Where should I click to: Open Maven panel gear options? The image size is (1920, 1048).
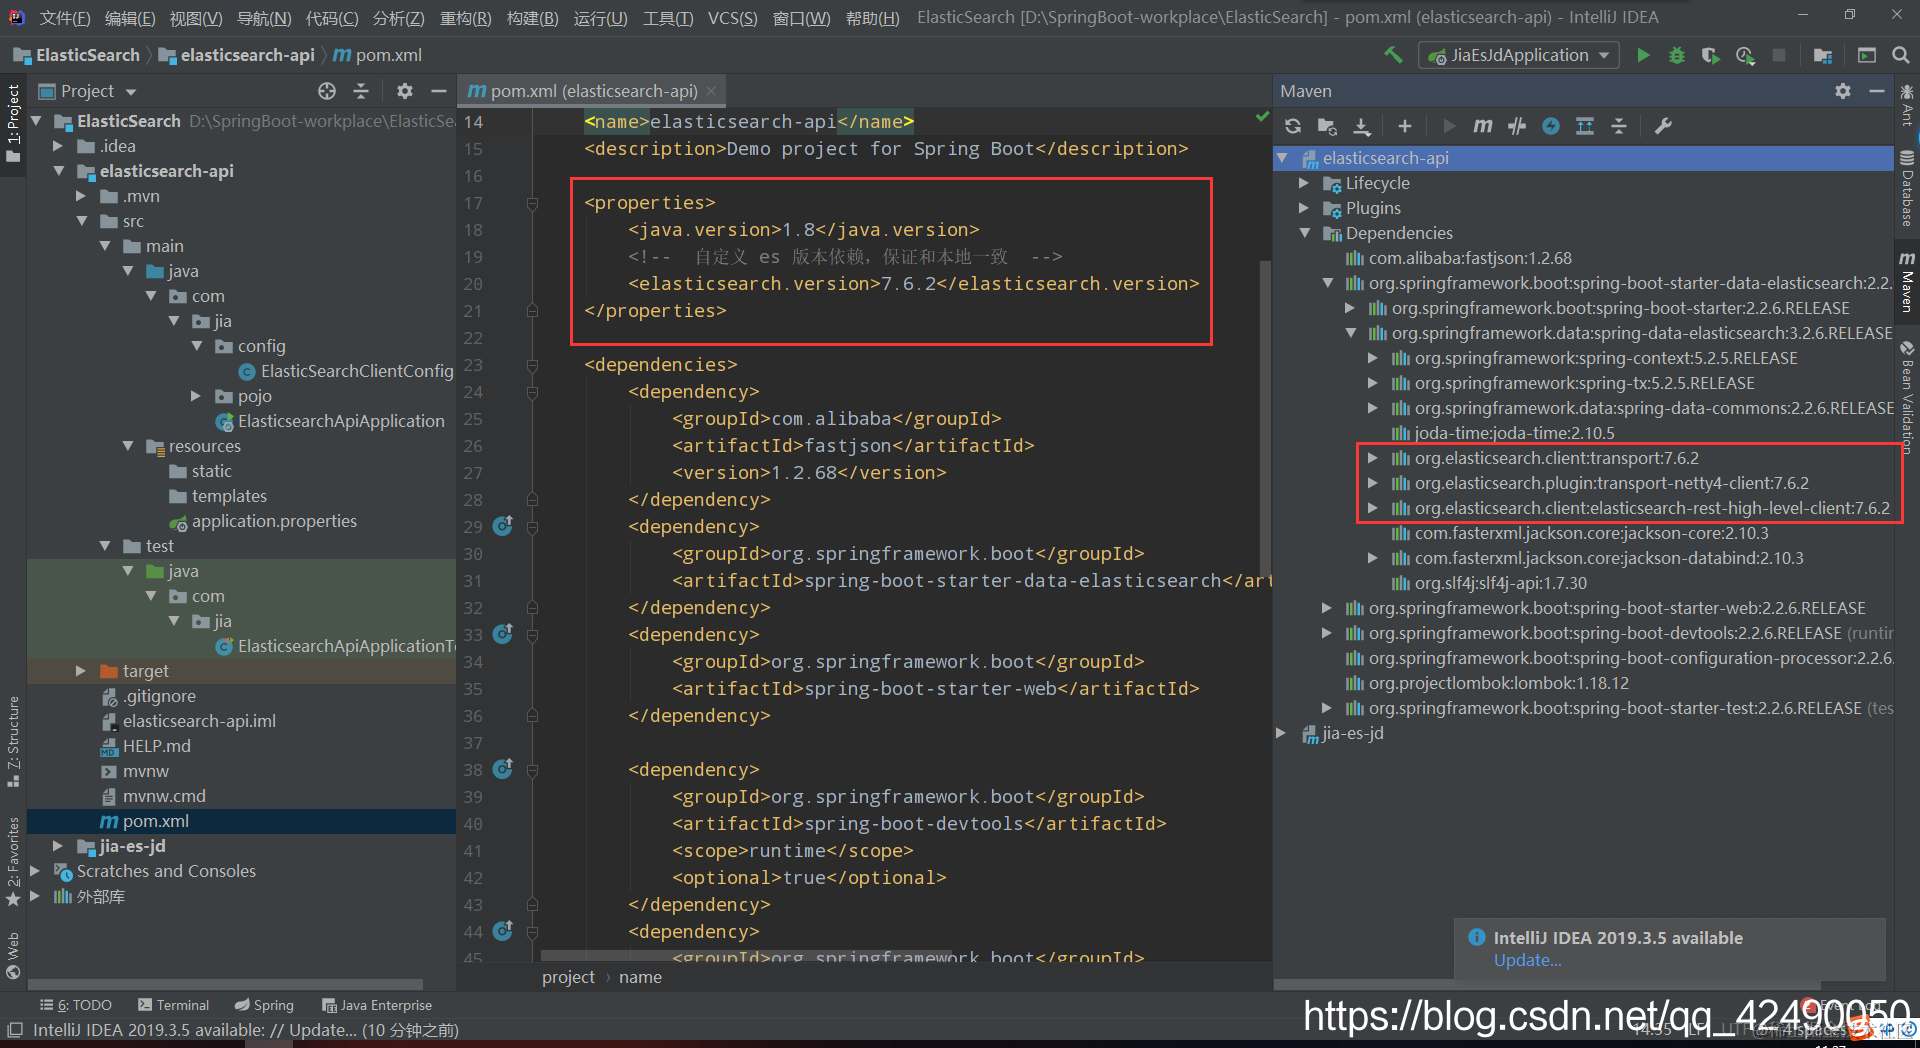click(1843, 91)
